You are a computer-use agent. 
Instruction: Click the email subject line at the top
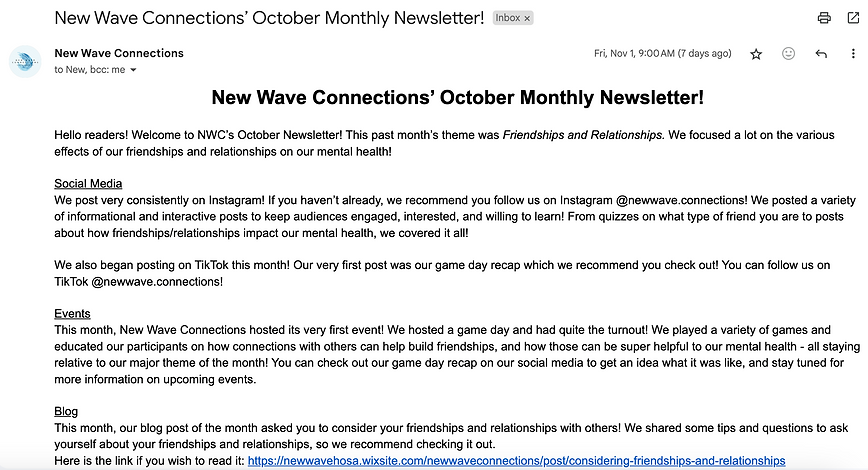pyautogui.click(x=269, y=18)
